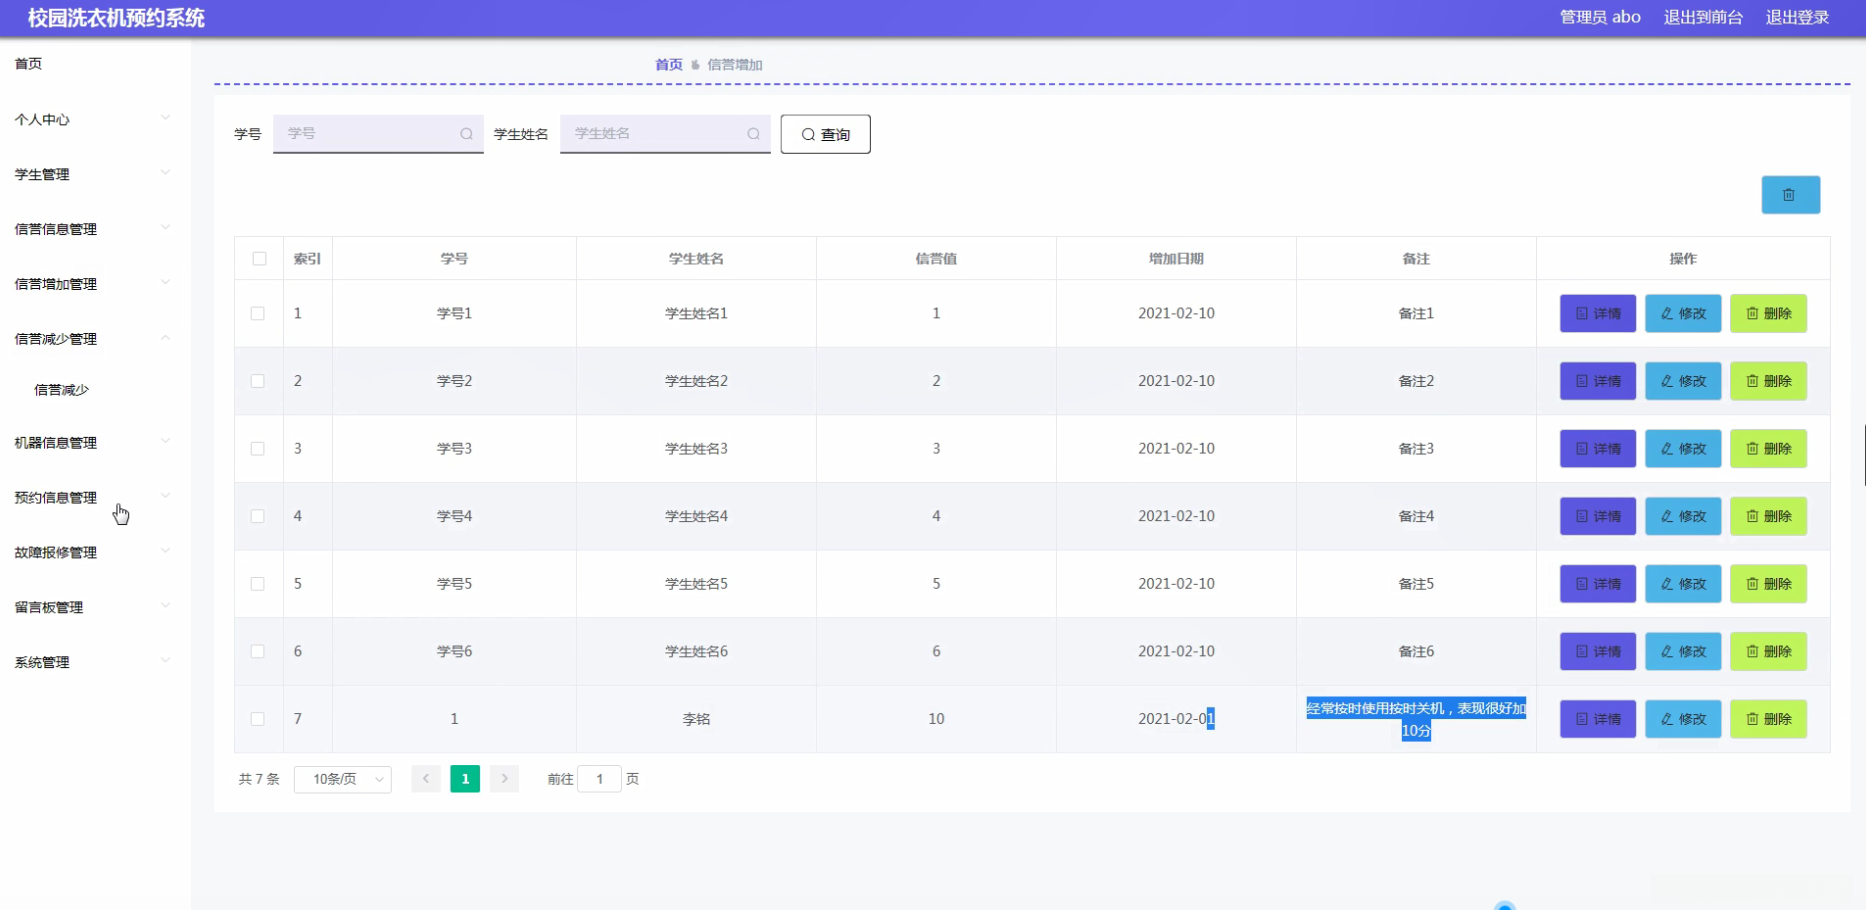Click 修改 for row 学号2
Viewport: 1866px width, 910px height.
[1683, 381]
